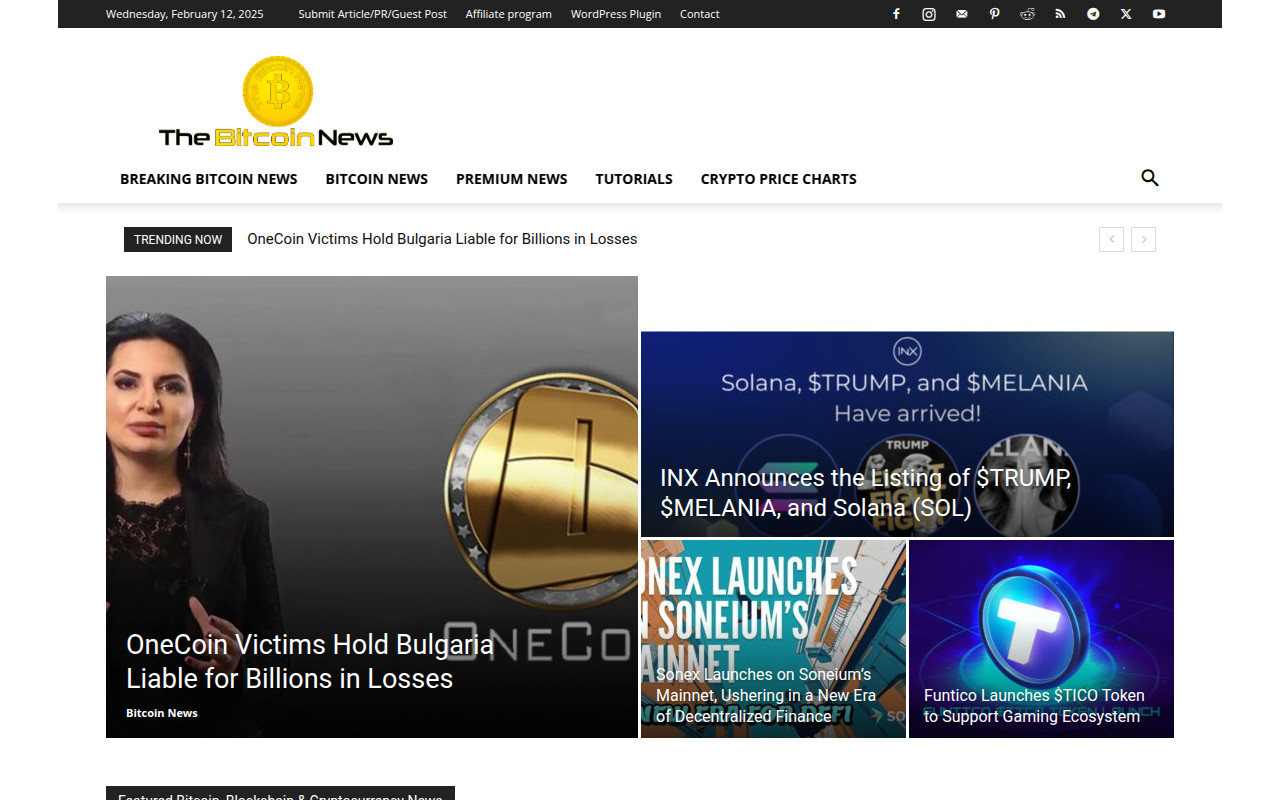Select Crypto Price Charts in navigation
This screenshot has height=800, width=1280.
click(778, 179)
